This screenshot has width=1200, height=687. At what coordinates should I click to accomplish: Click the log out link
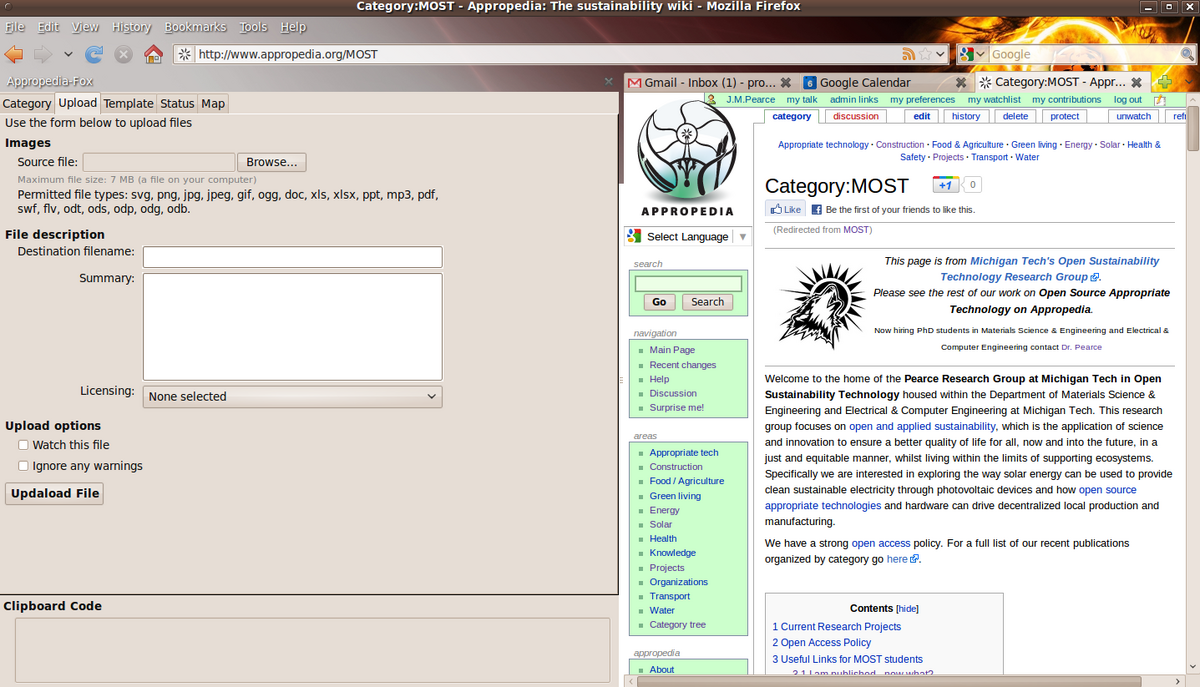click(x=1128, y=100)
